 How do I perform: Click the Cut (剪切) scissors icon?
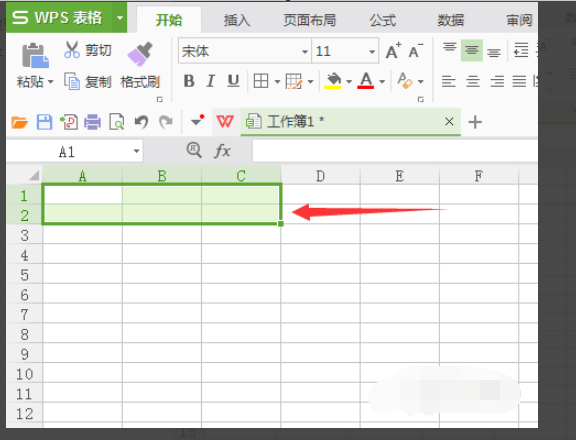[72, 50]
